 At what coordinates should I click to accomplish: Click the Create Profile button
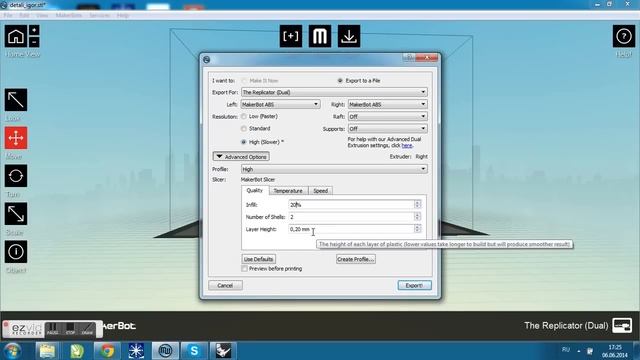coord(356,259)
